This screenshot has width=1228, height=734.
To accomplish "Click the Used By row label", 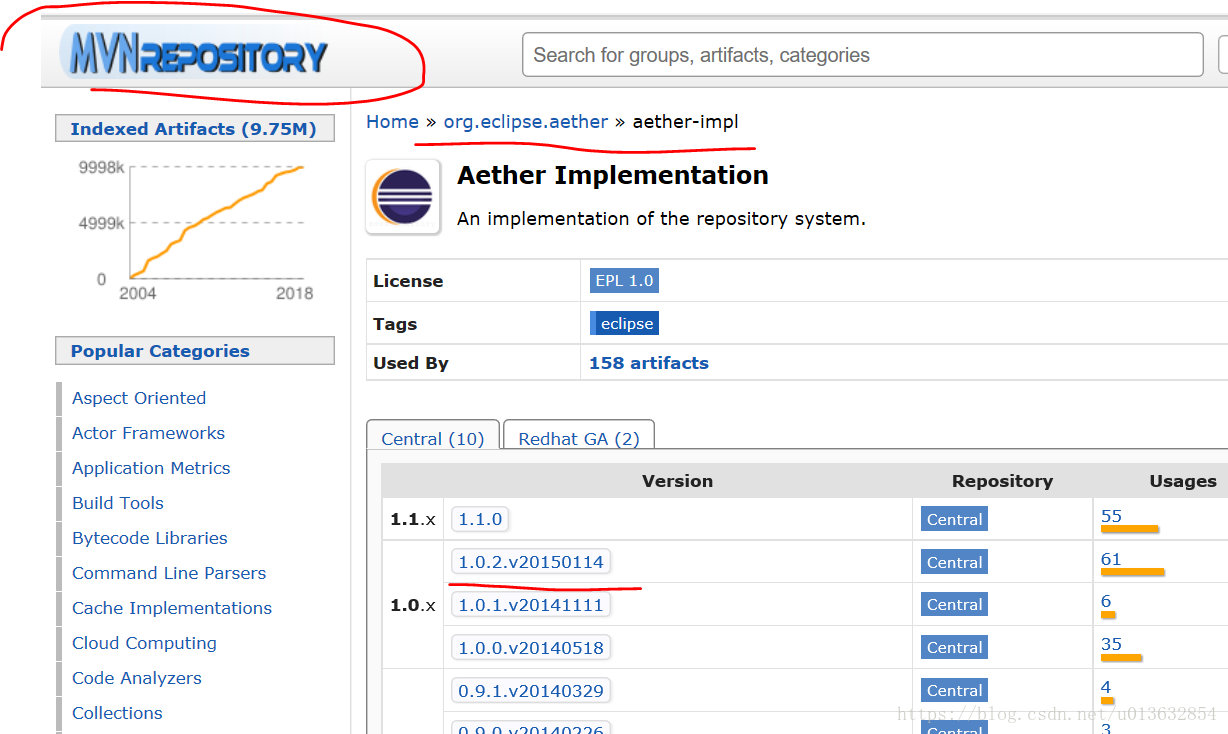I will click(410, 363).
